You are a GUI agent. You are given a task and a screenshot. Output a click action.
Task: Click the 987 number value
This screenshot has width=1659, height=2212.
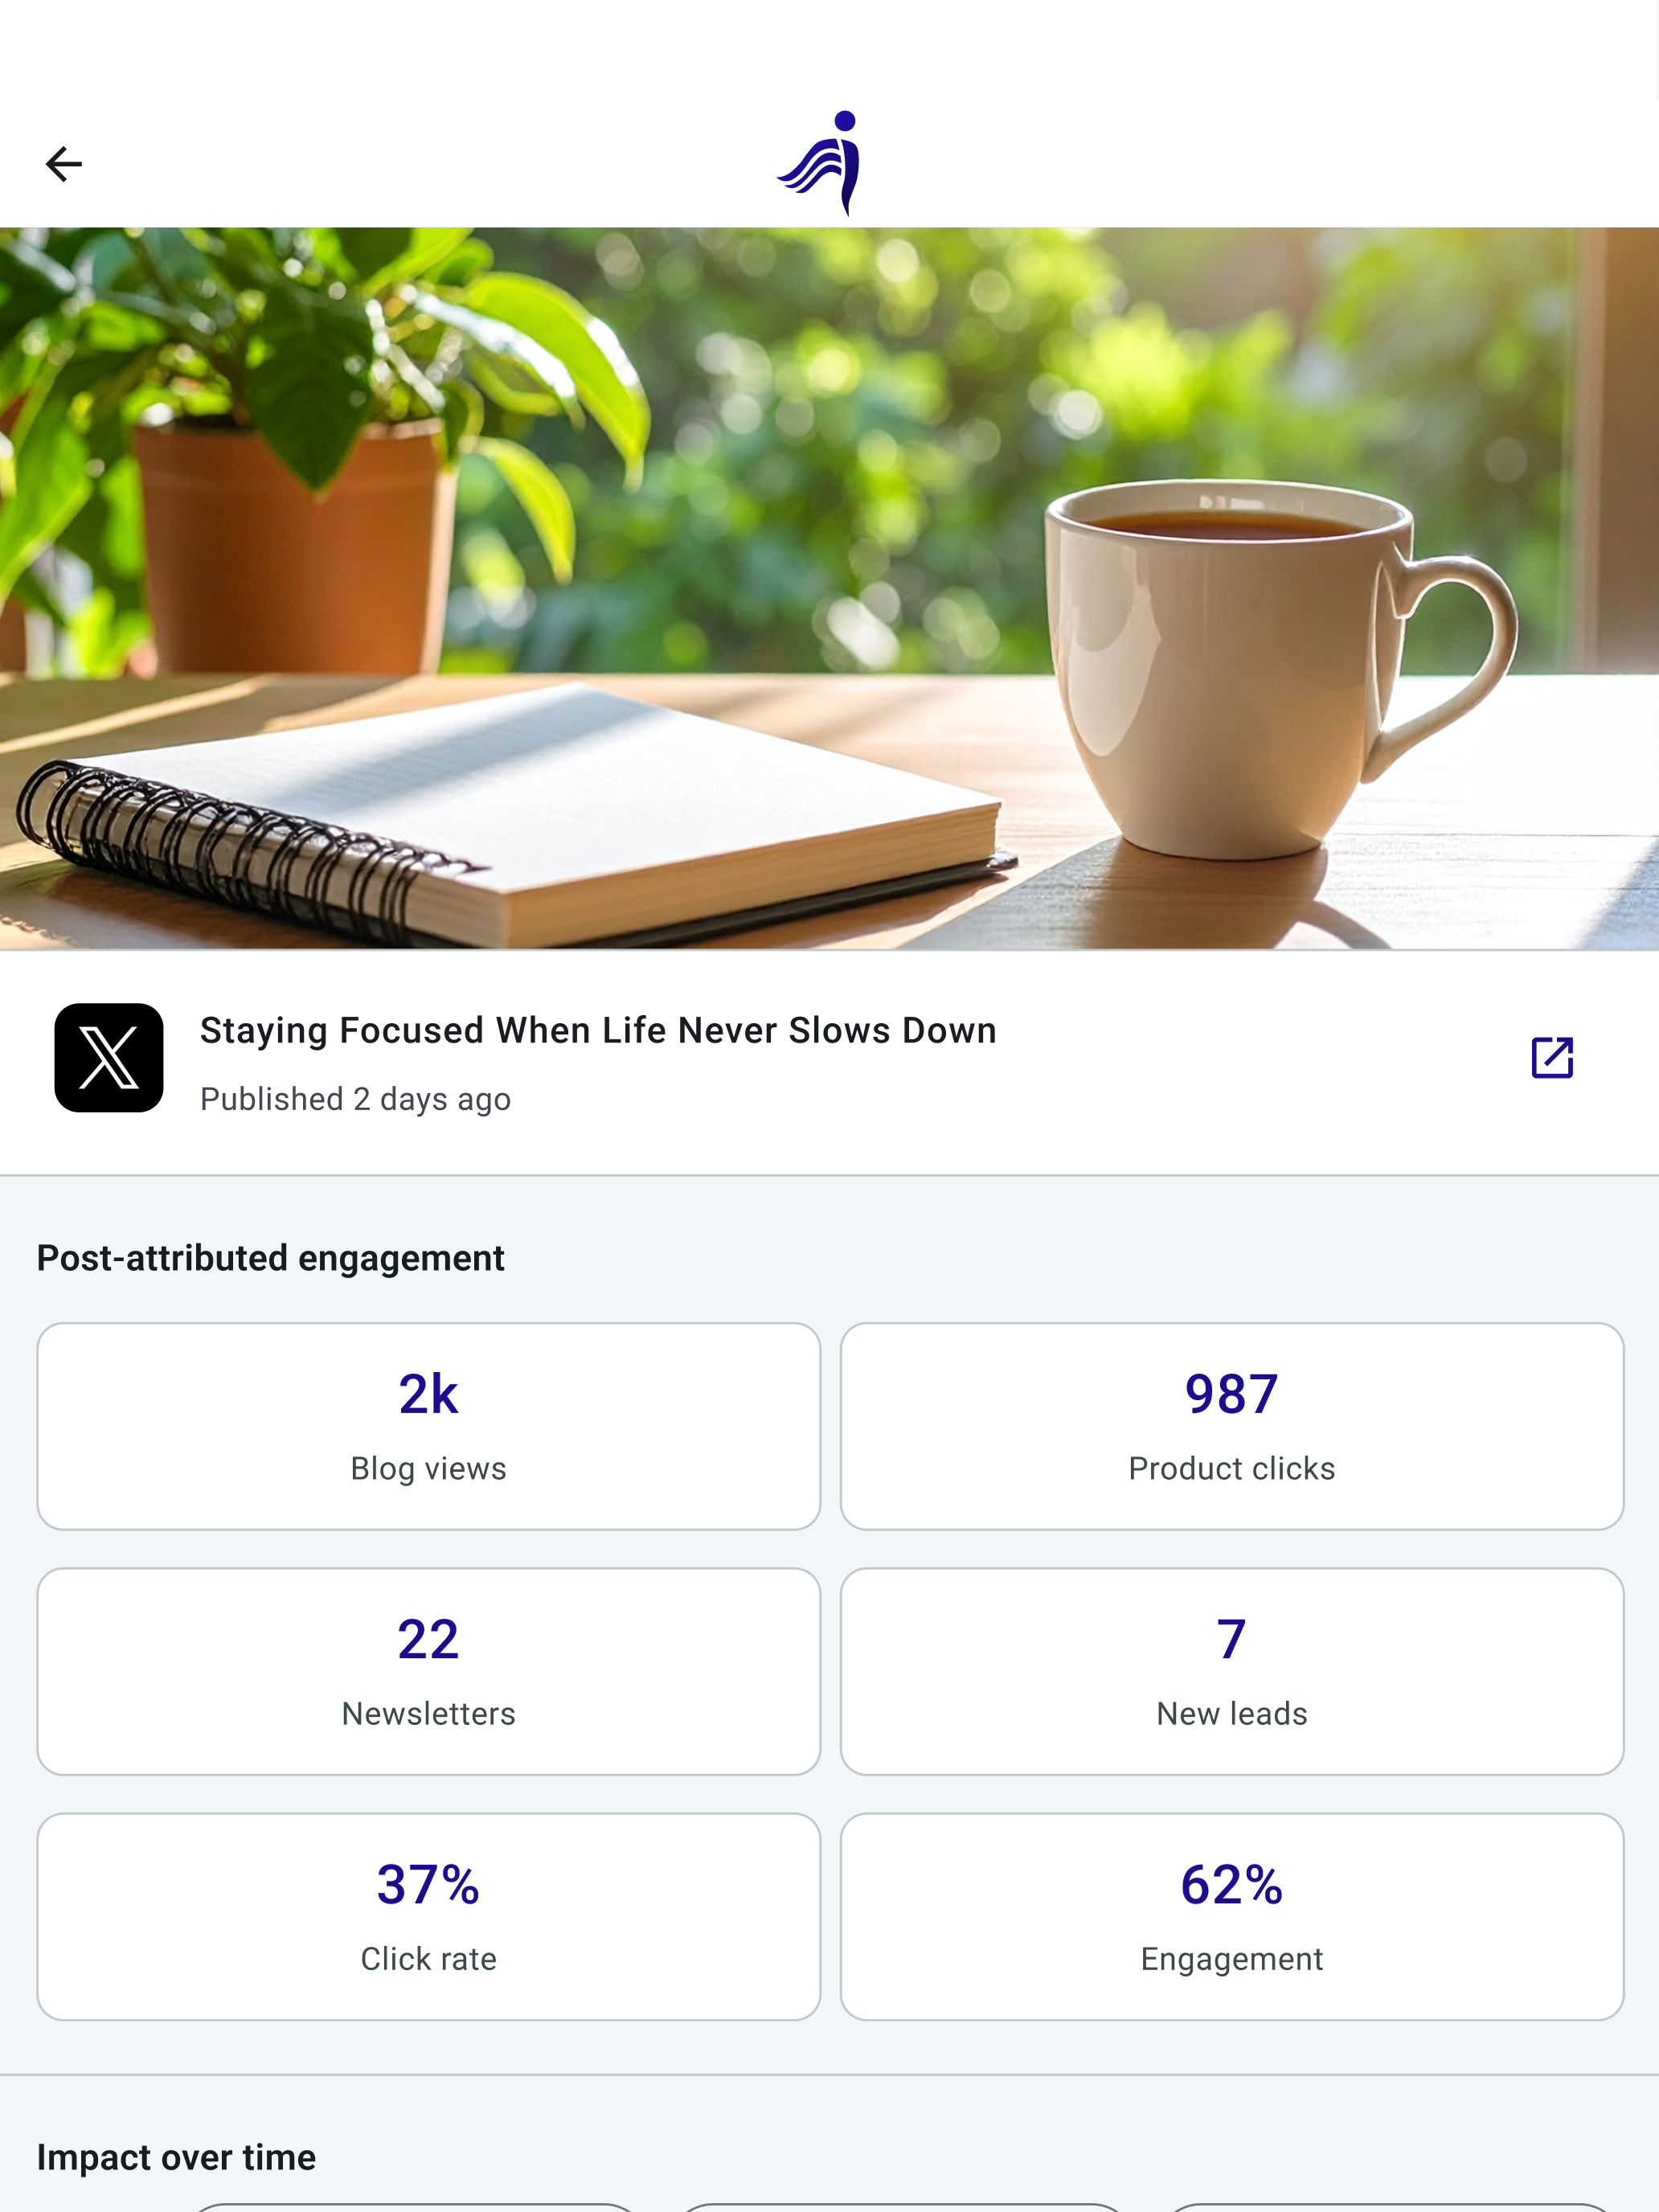[1232, 1394]
